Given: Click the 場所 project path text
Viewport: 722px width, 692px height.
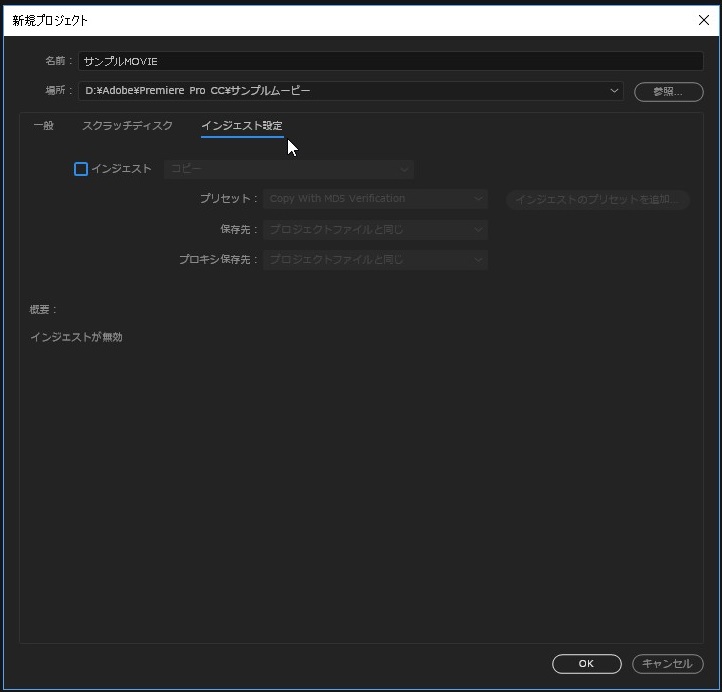Looking at the screenshot, I should (197, 91).
